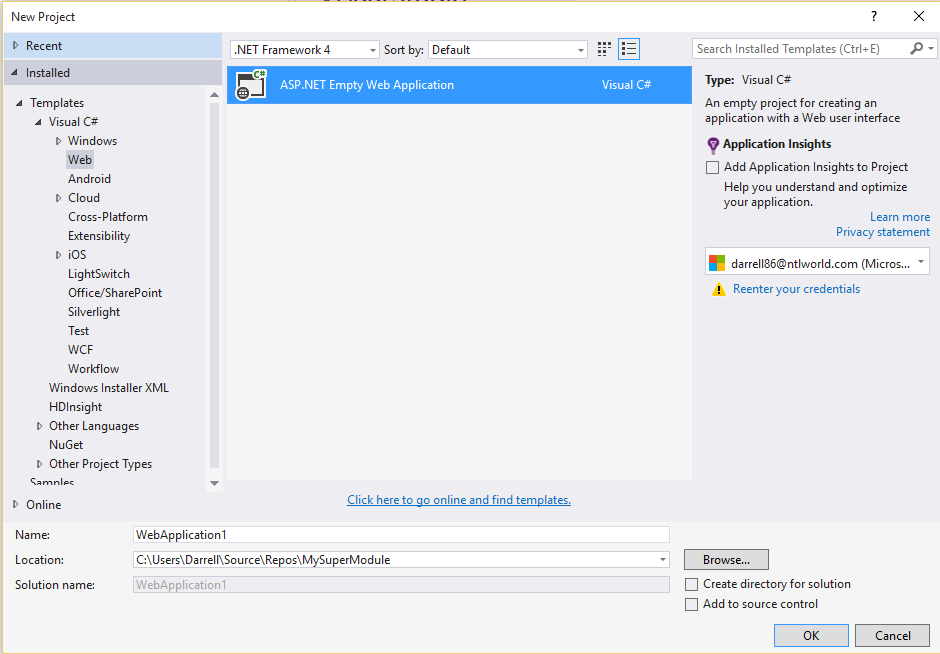Enable Add Application Insights to Project
The height and width of the screenshot is (654, 940).
(x=713, y=167)
